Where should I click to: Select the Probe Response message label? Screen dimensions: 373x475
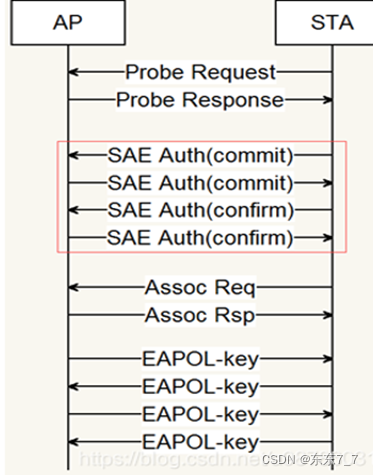[x=200, y=100]
